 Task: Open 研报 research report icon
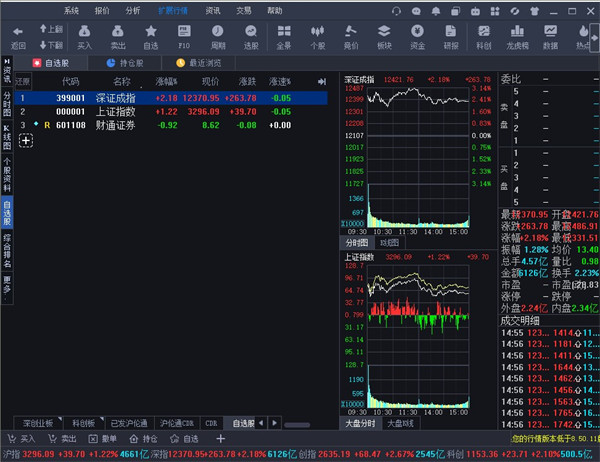point(451,31)
